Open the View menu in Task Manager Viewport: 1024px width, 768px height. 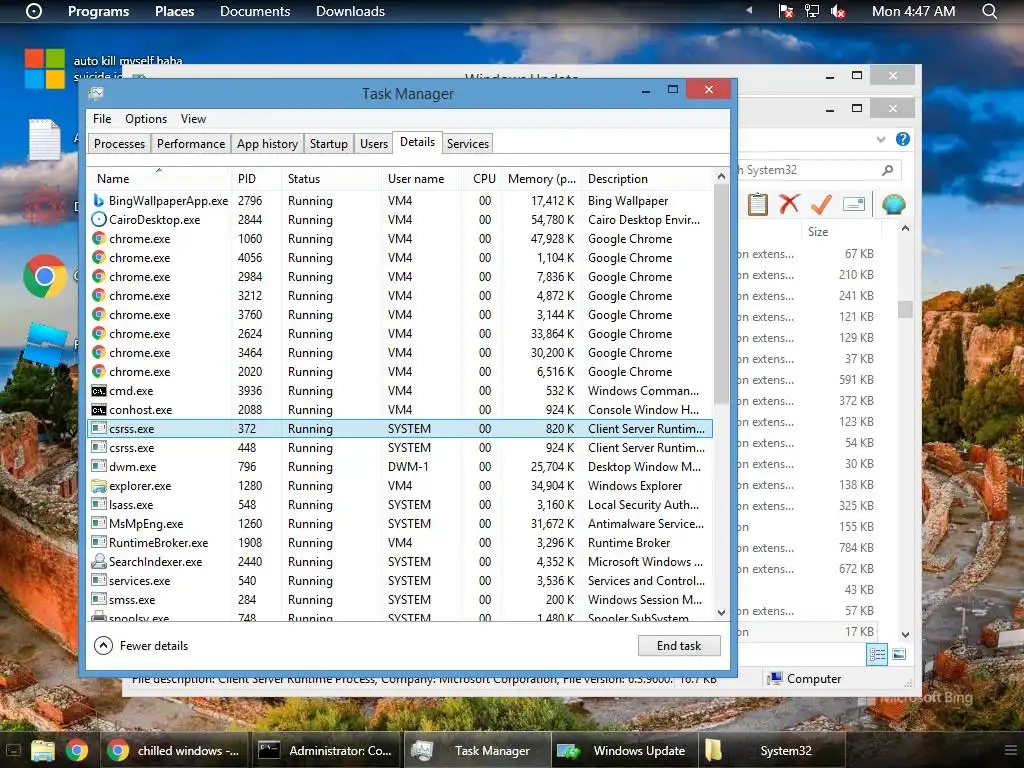pyautogui.click(x=193, y=119)
